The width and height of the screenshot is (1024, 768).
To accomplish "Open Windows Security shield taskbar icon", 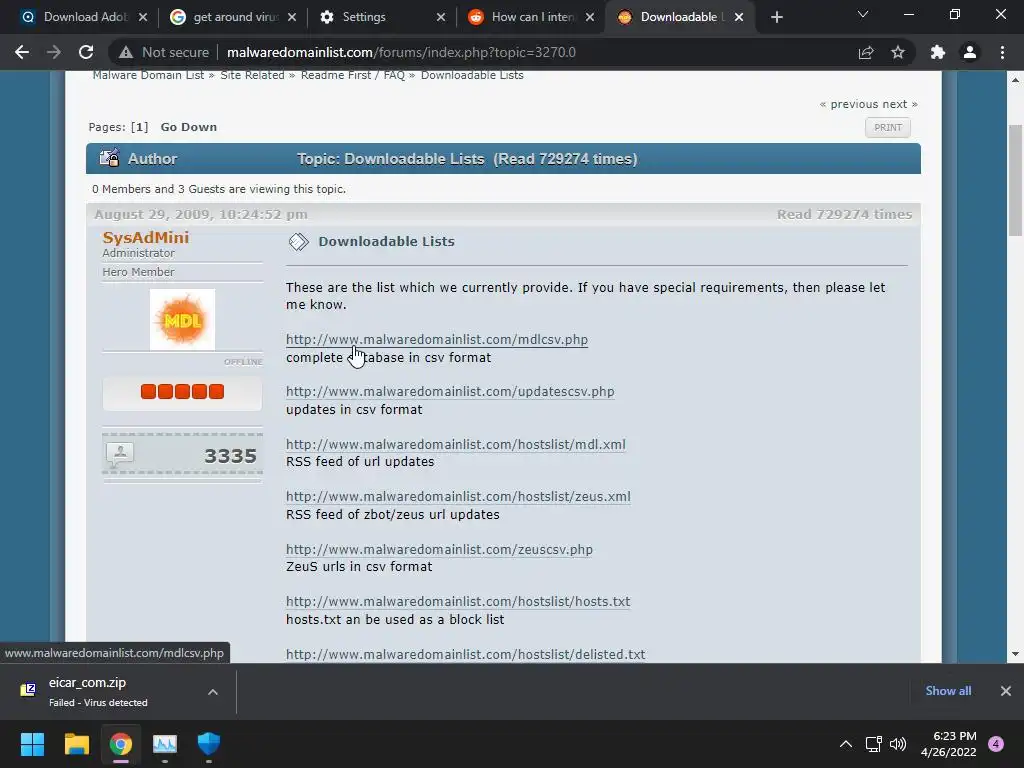I will (209, 744).
